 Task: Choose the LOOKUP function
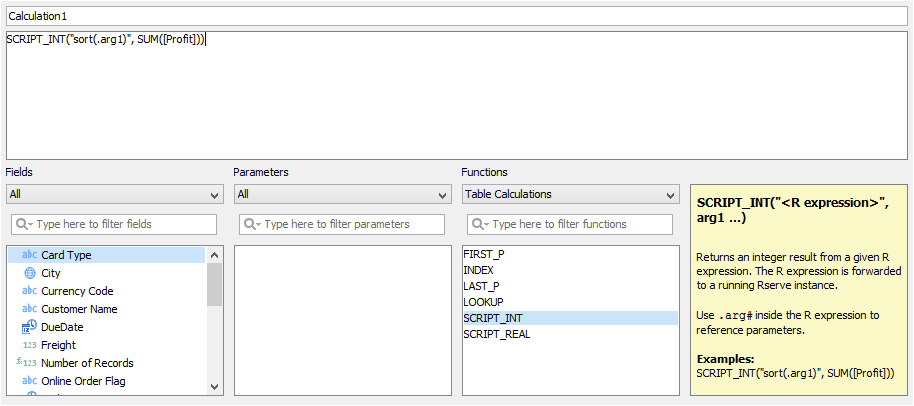point(483,302)
